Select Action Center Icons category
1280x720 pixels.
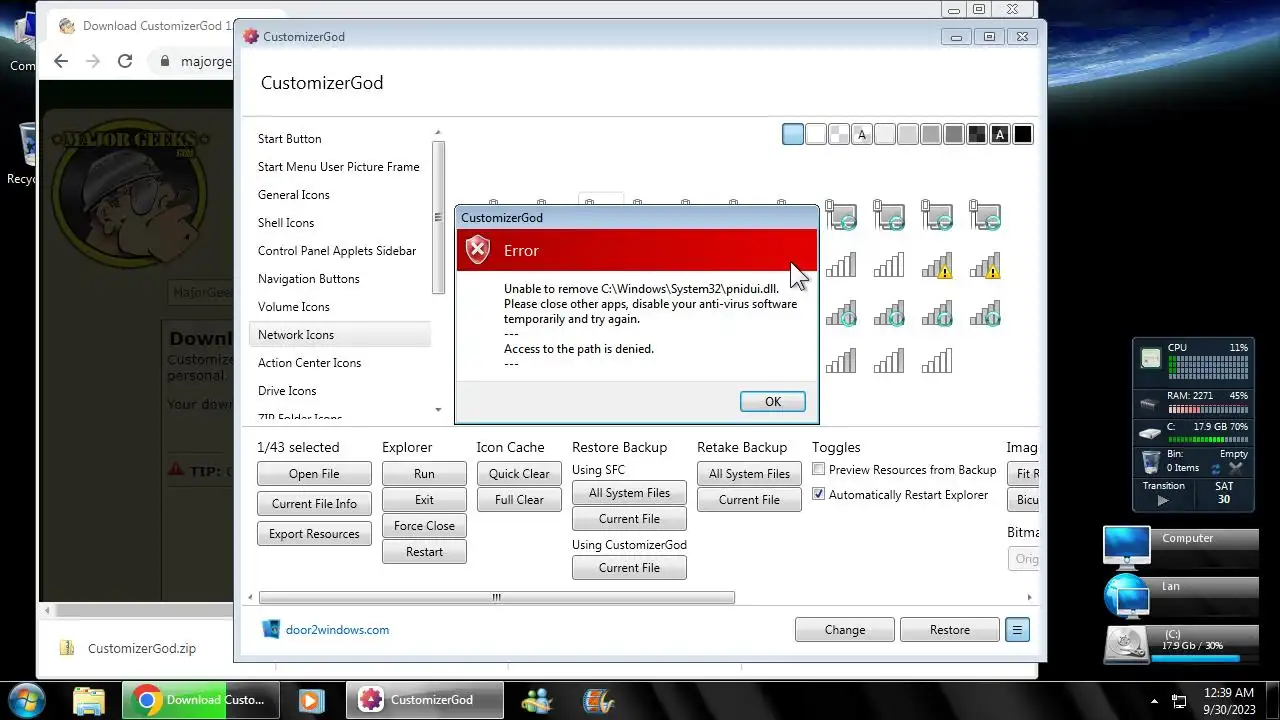(309, 363)
